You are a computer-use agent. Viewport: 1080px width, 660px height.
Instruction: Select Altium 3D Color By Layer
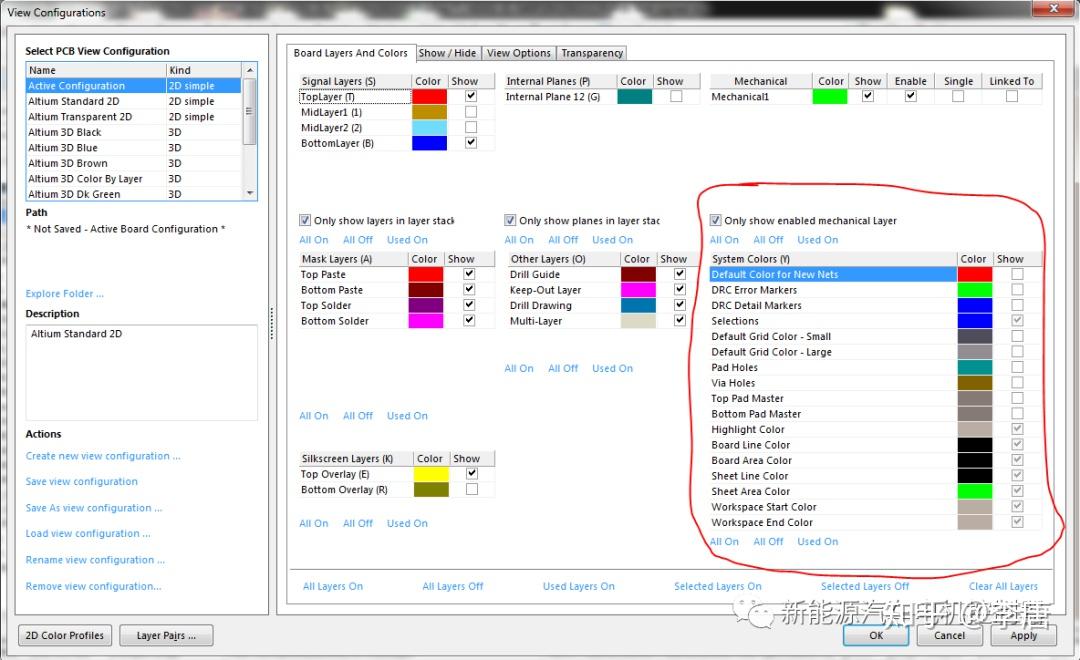click(x=134, y=178)
